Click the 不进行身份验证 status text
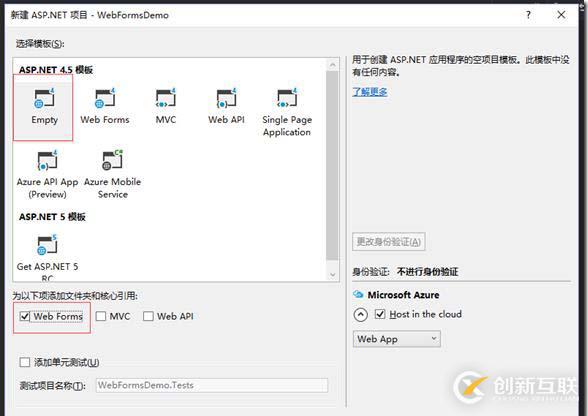This screenshot has height=416, width=588. pos(428,272)
